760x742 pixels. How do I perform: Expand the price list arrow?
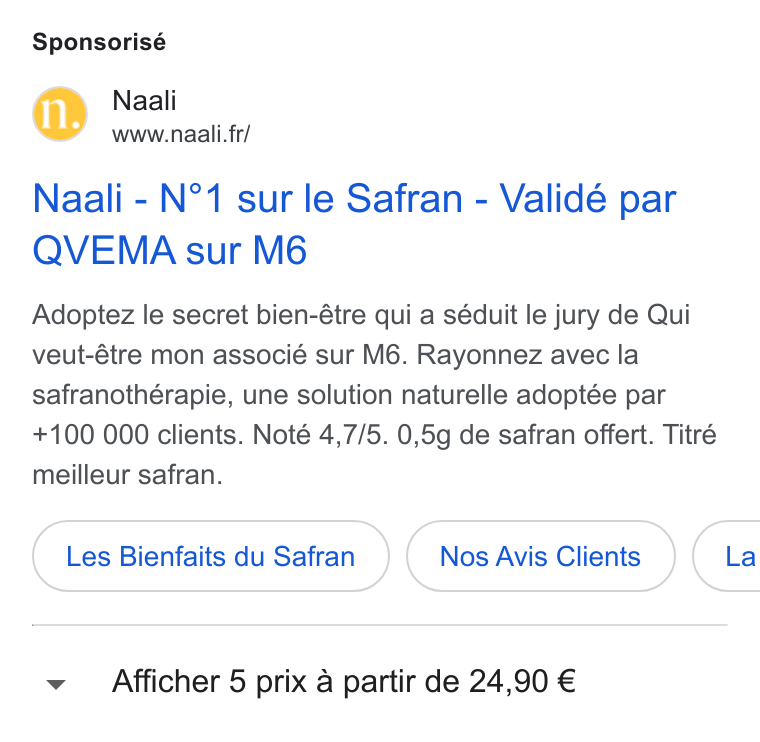coord(56,684)
